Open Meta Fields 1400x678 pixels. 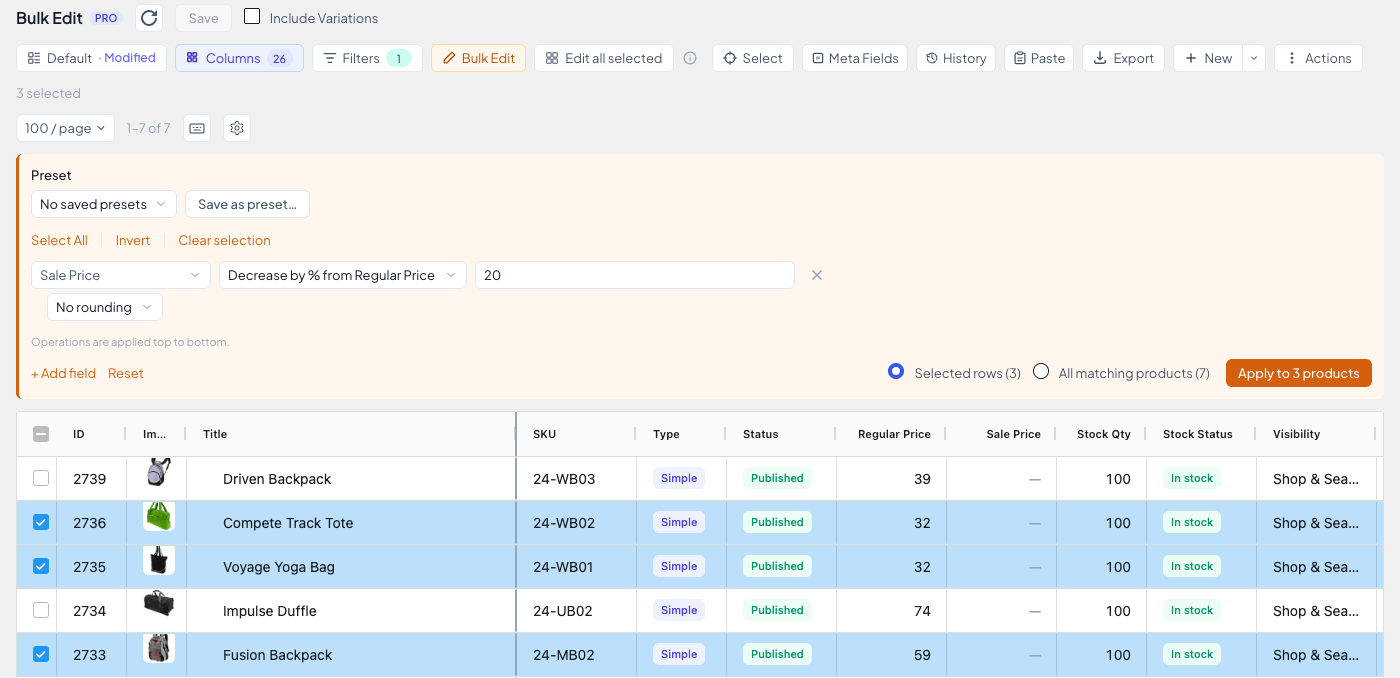[x=855, y=58]
